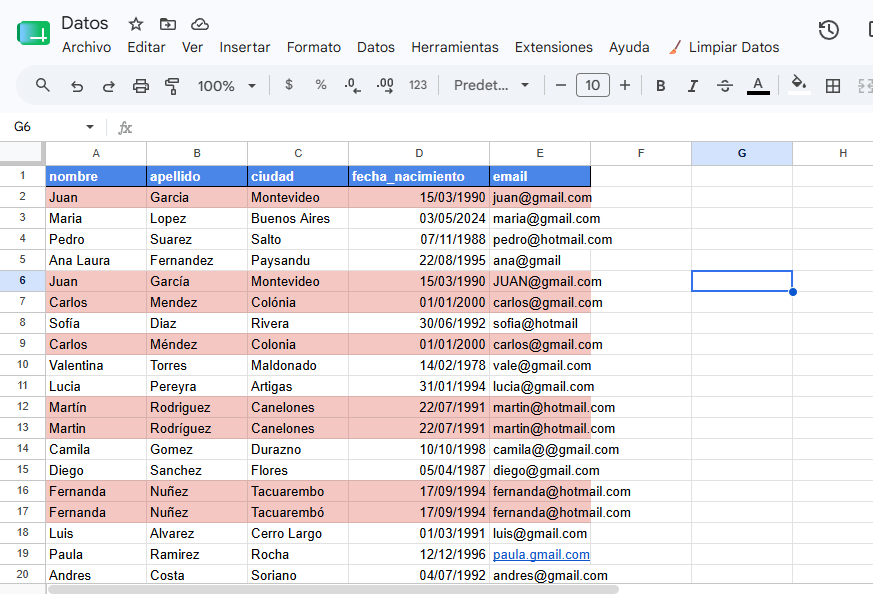Screen dimensions: 873x594
Task: Click the search menus magnifier icon
Action: click(43, 85)
